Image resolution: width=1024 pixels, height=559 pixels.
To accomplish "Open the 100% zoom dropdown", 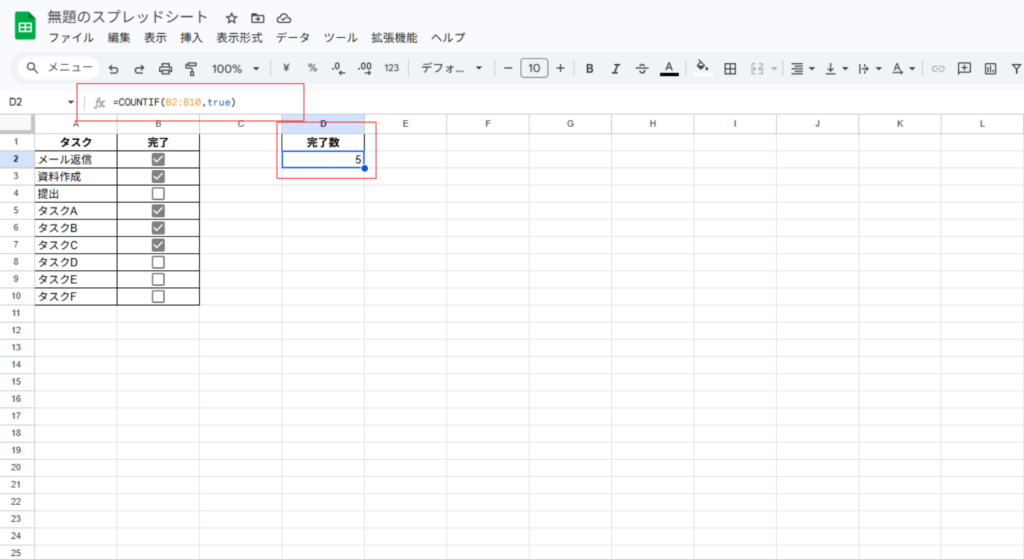I will [x=235, y=69].
